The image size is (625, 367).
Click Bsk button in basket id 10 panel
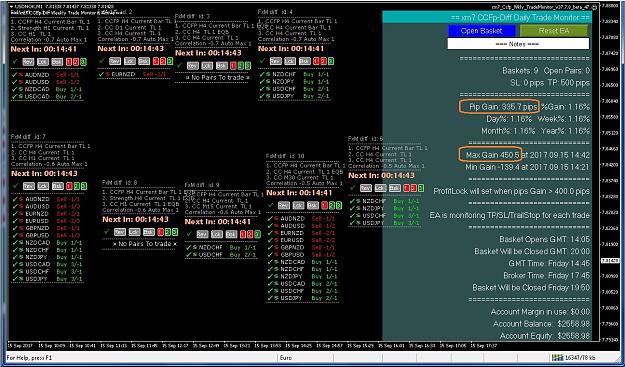click(x=313, y=205)
